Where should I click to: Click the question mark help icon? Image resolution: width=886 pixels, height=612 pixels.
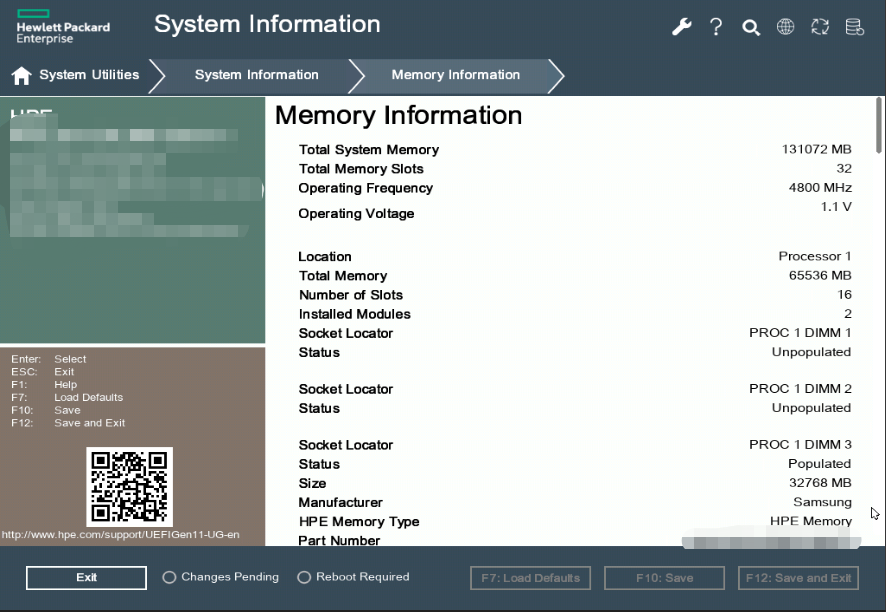[716, 27]
